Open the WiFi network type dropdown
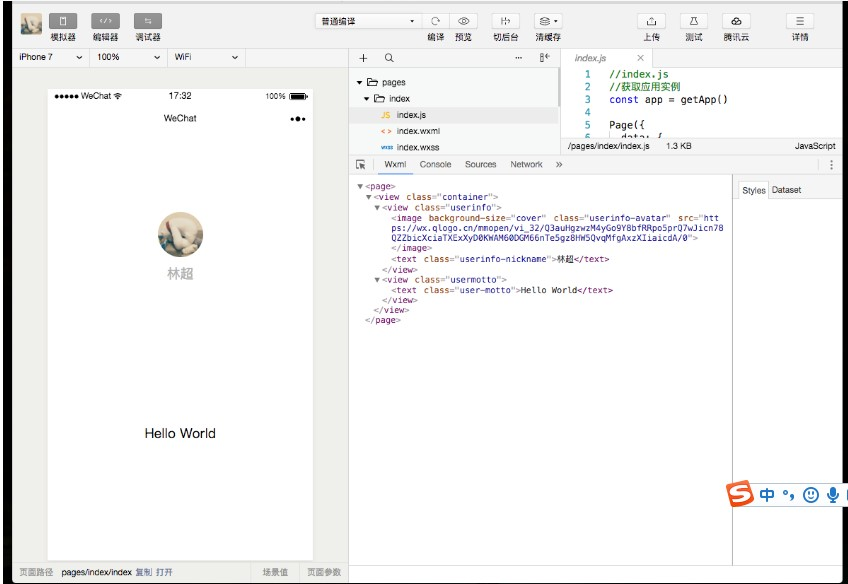Image resolution: width=848 pixels, height=584 pixels. pos(207,57)
